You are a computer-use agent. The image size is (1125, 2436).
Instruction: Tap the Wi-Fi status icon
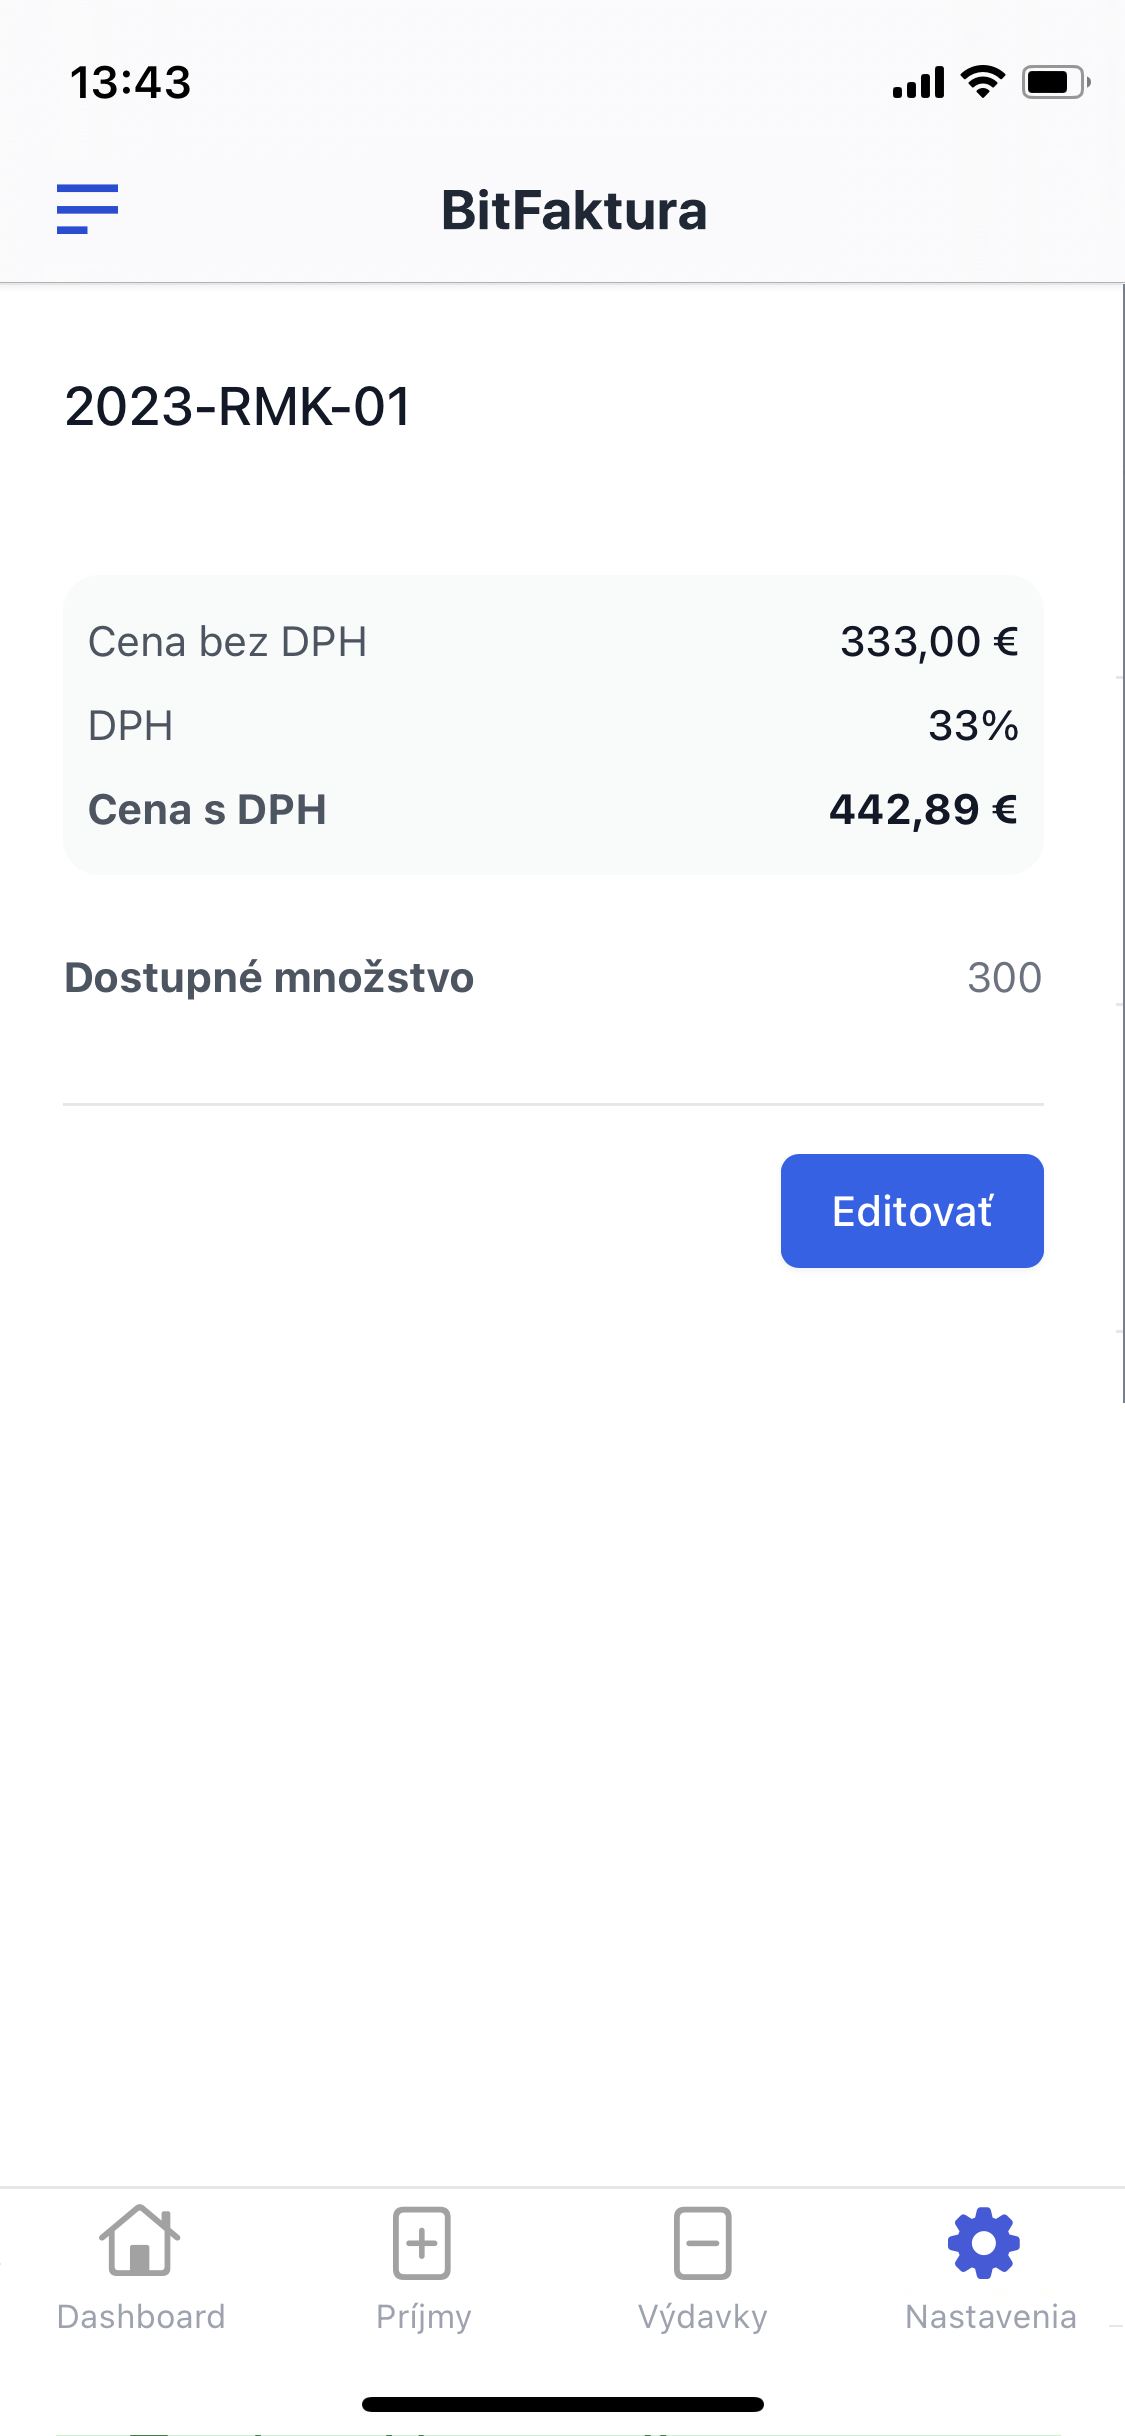pyautogui.click(x=983, y=82)
